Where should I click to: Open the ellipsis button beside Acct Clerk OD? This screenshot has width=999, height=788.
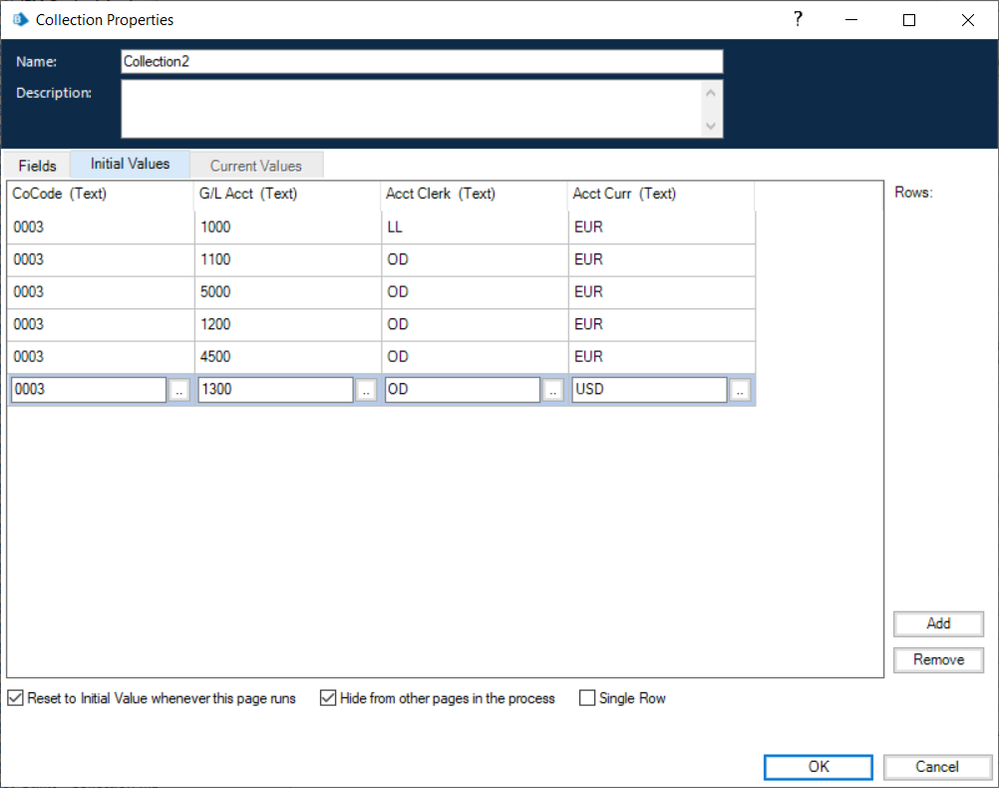[553, 390]
